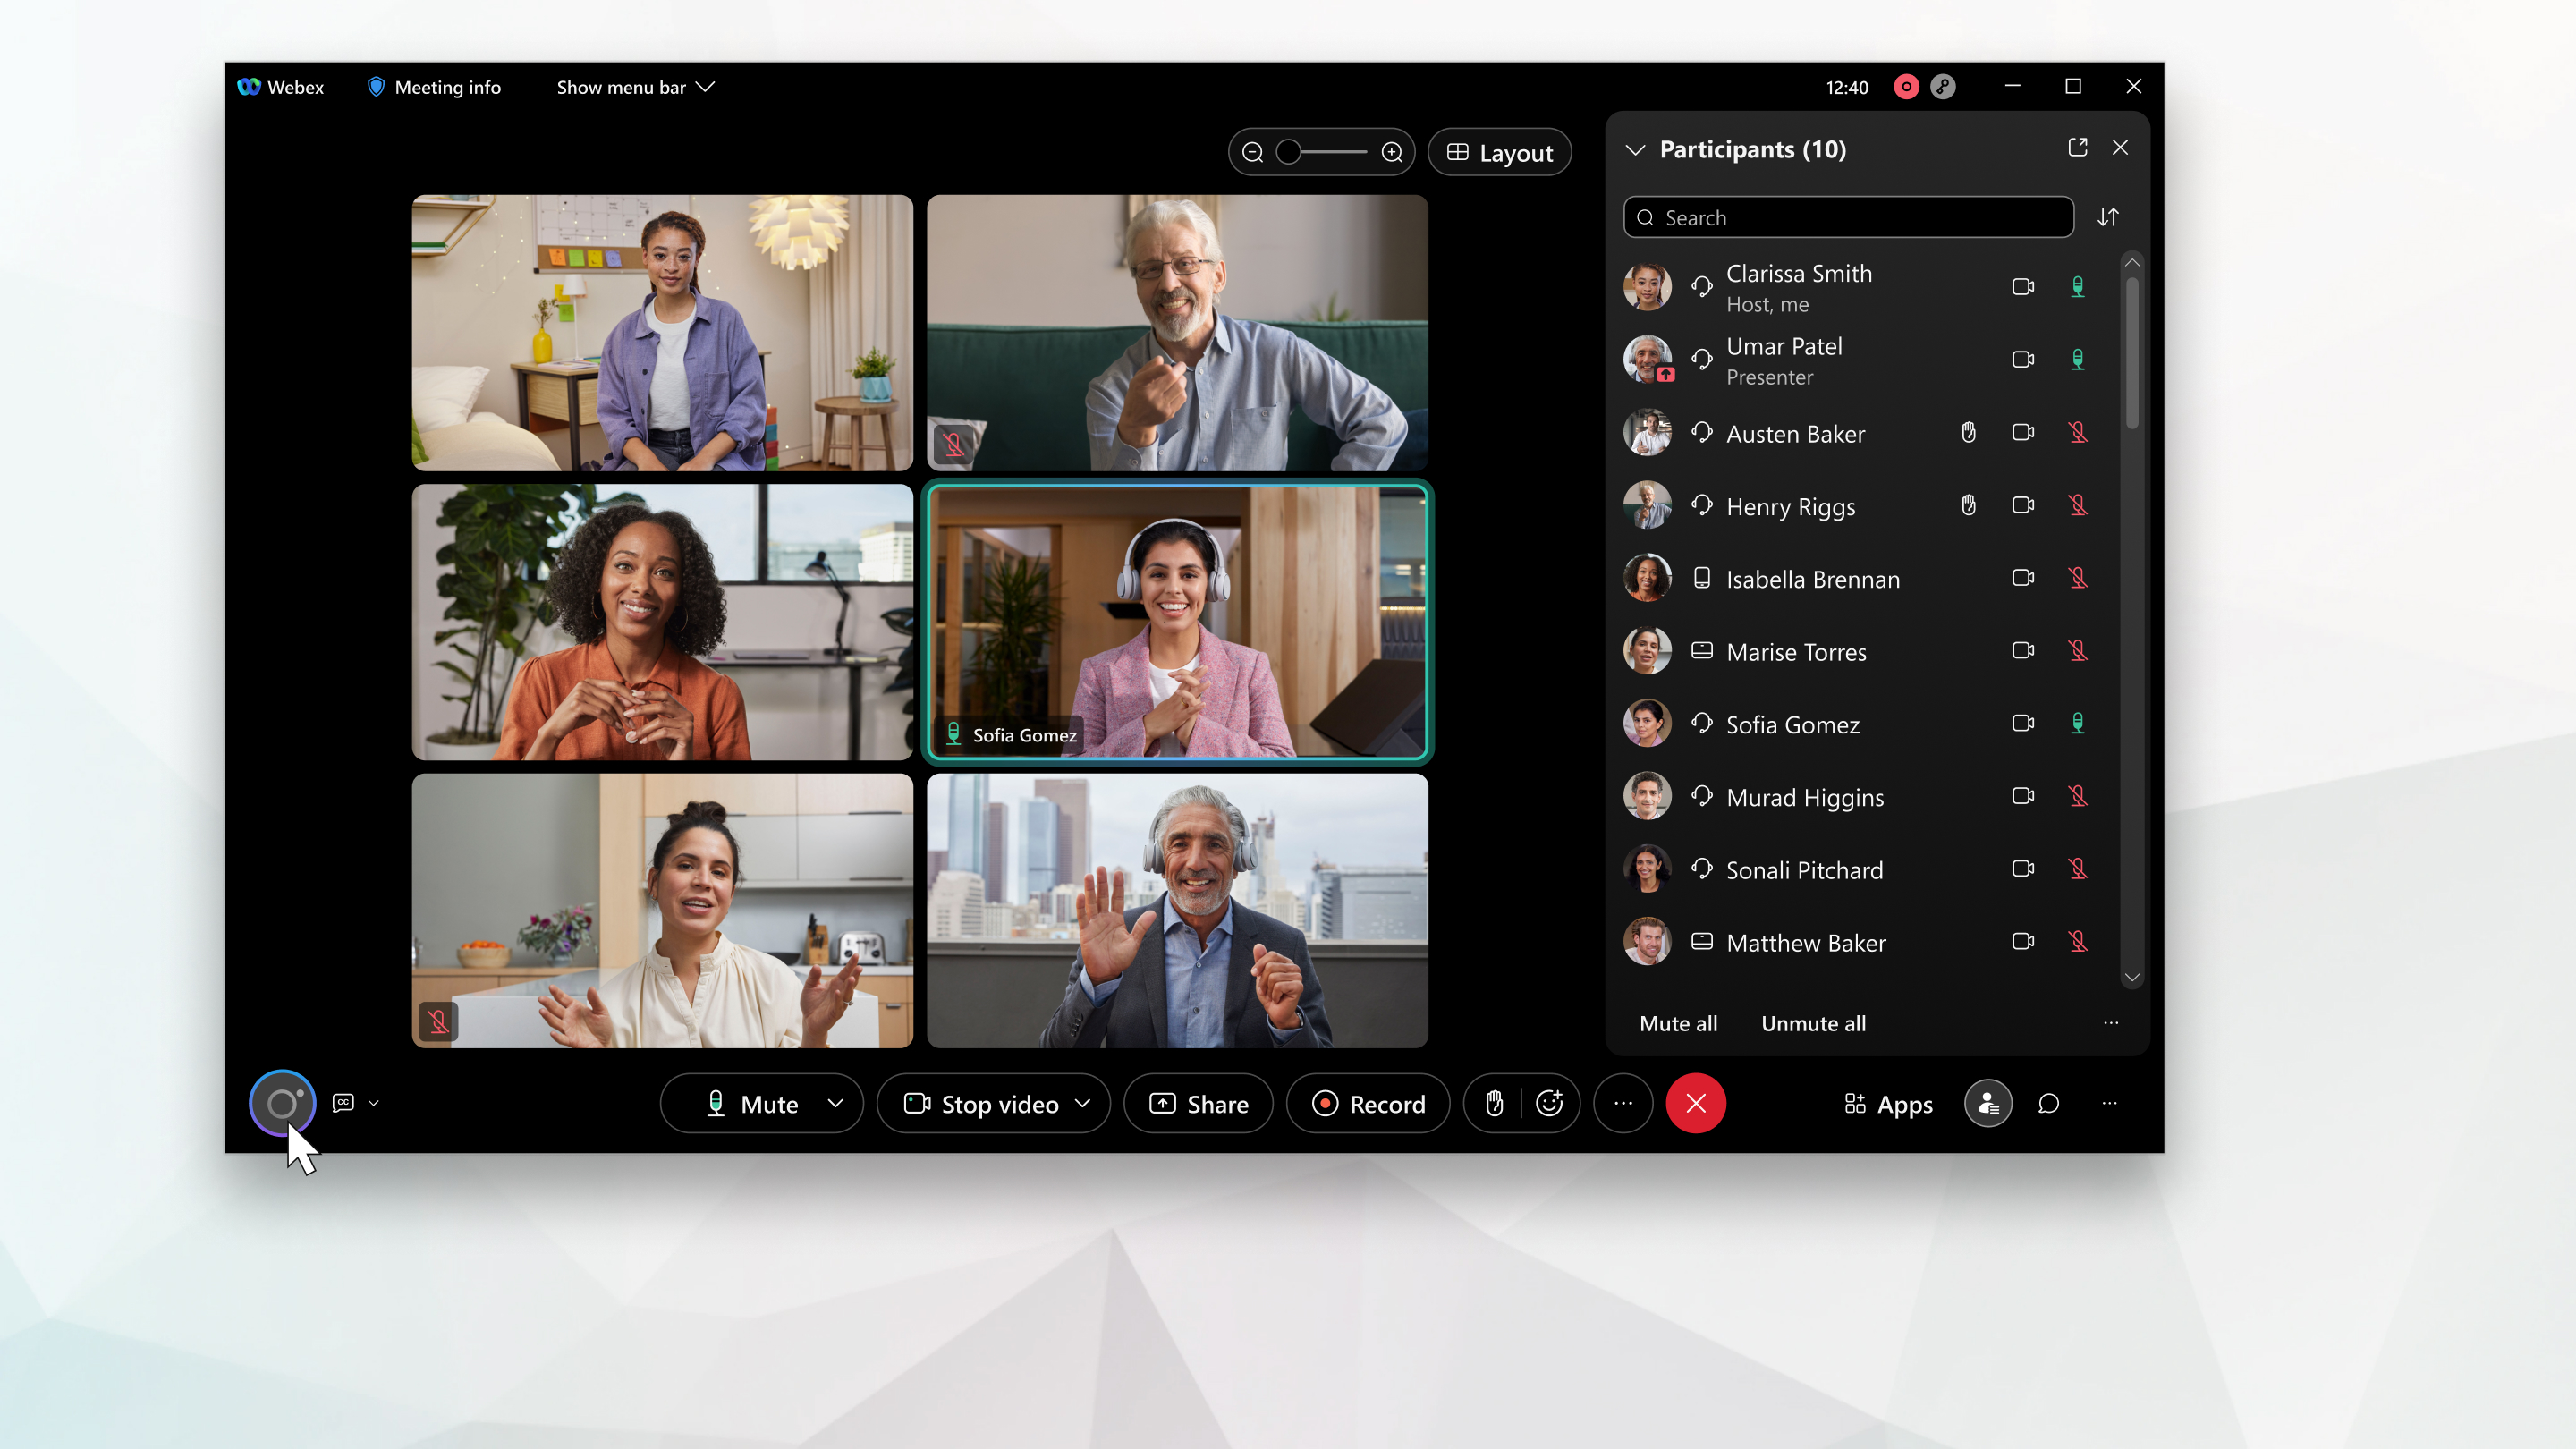Viewport: 2576px width, 1449px height.
Task: Expand the Mute button dropdown arrow
Action: coord(835,1102)
